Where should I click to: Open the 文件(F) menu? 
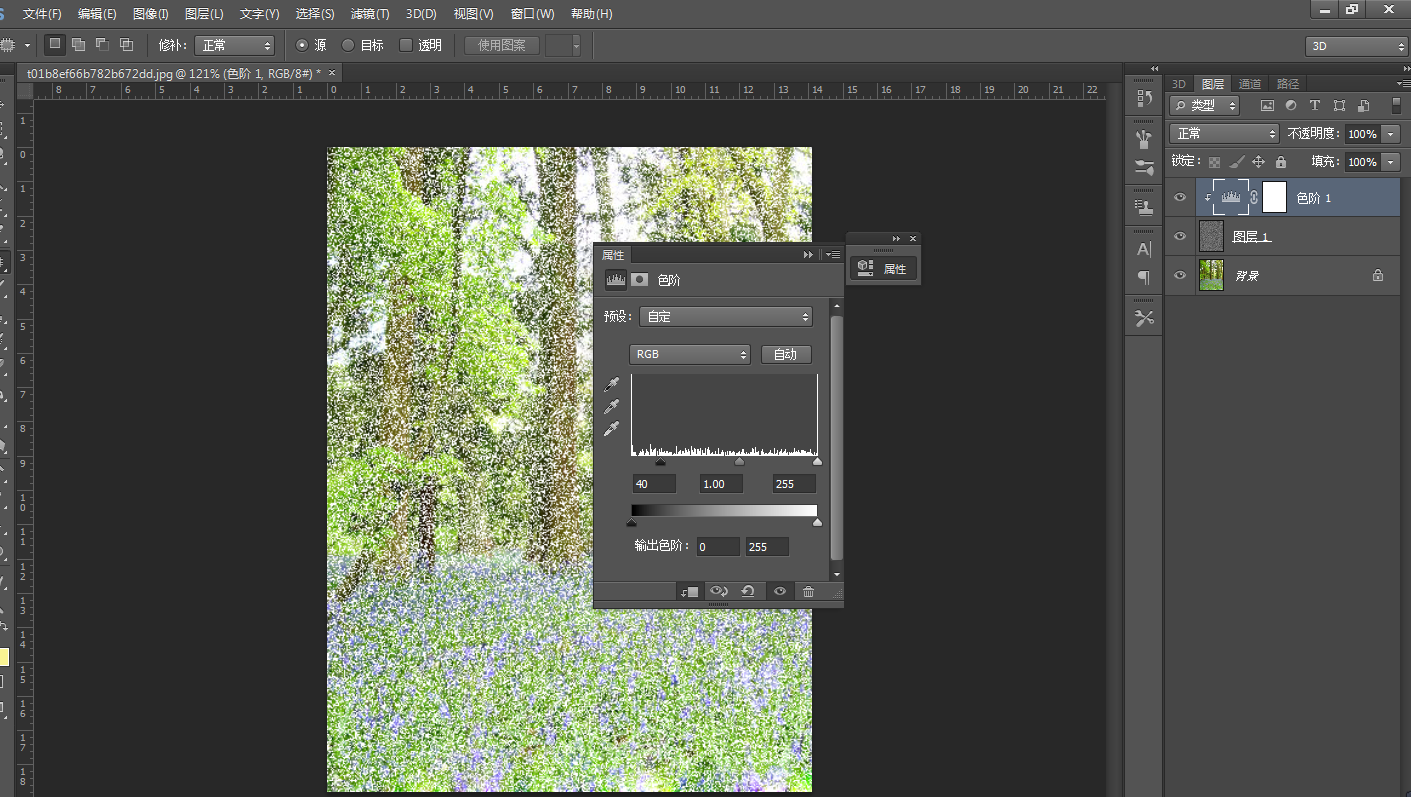(x=42, y=14)
